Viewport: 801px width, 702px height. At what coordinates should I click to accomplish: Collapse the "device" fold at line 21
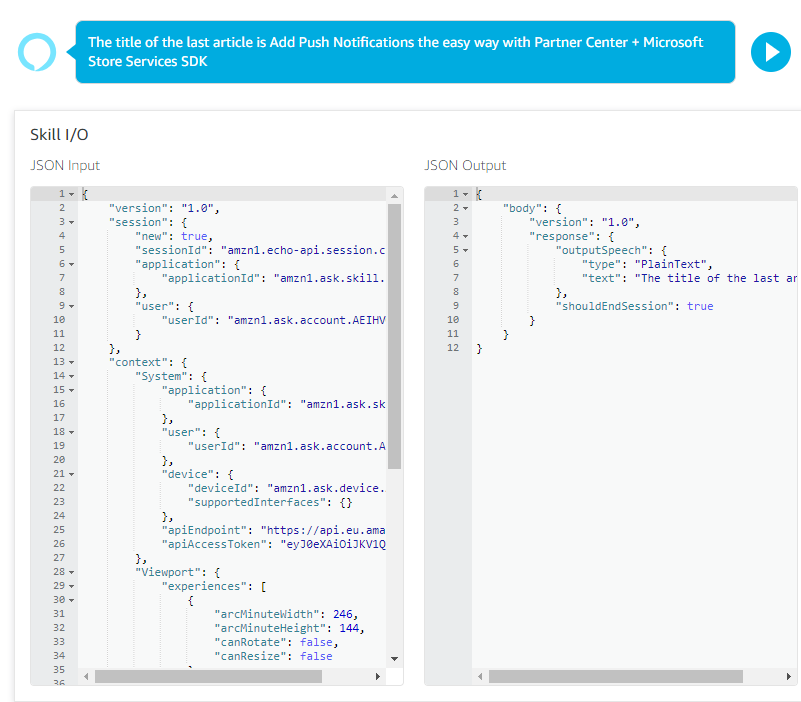point(72,474)
